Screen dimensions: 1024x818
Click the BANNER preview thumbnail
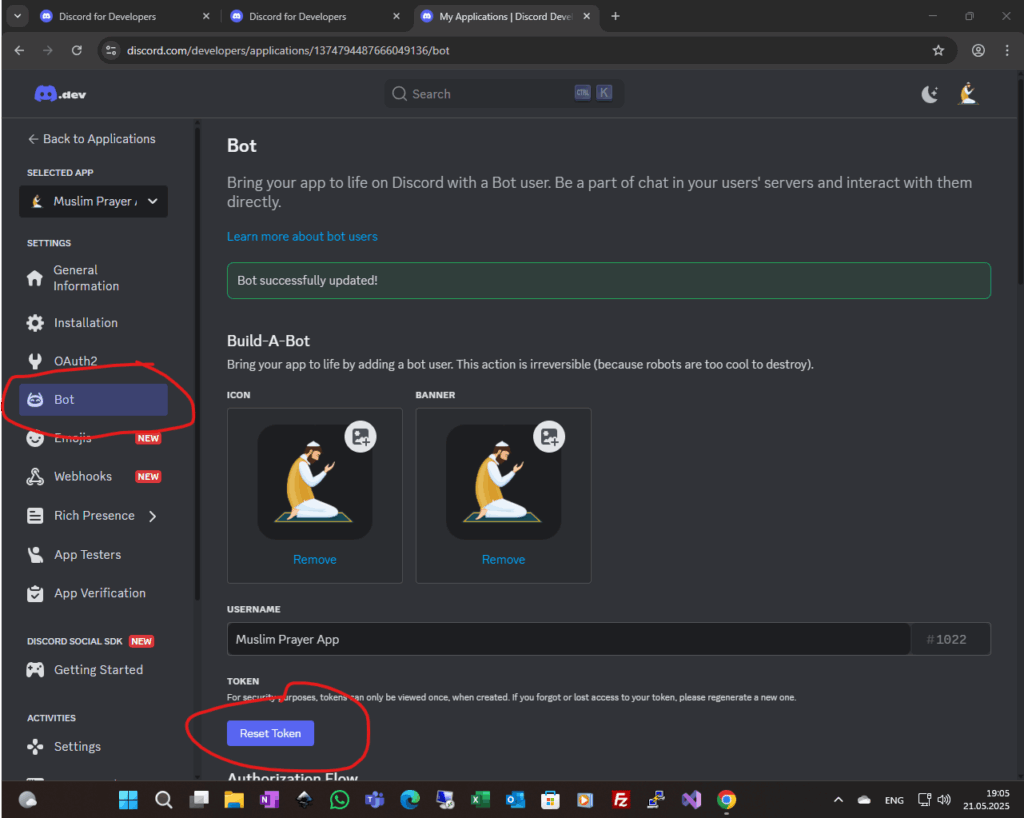504,482
